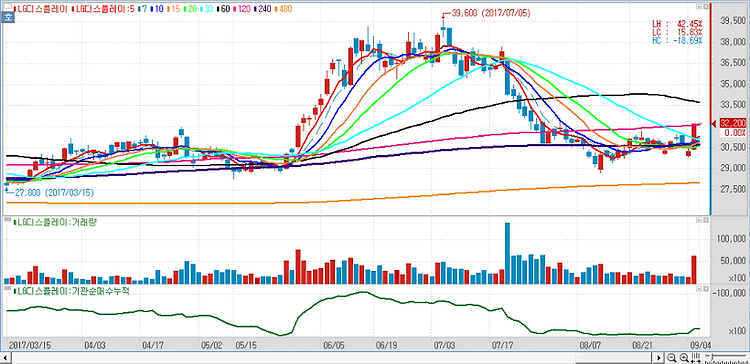Click the 05/02 date axis label
Image resolution: width=750 pixels, height=364 pixels.
pos(211,345)
